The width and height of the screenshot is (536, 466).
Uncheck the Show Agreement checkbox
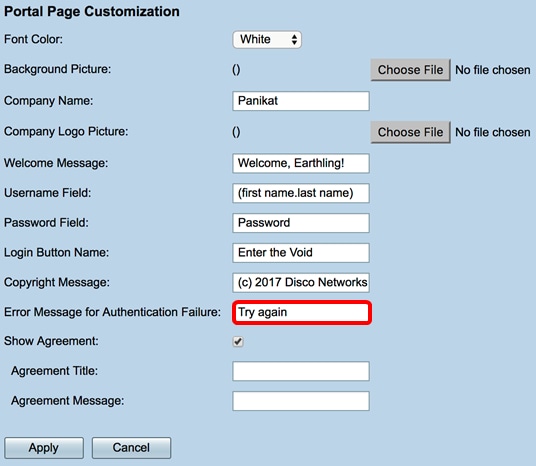coord(238,342)
